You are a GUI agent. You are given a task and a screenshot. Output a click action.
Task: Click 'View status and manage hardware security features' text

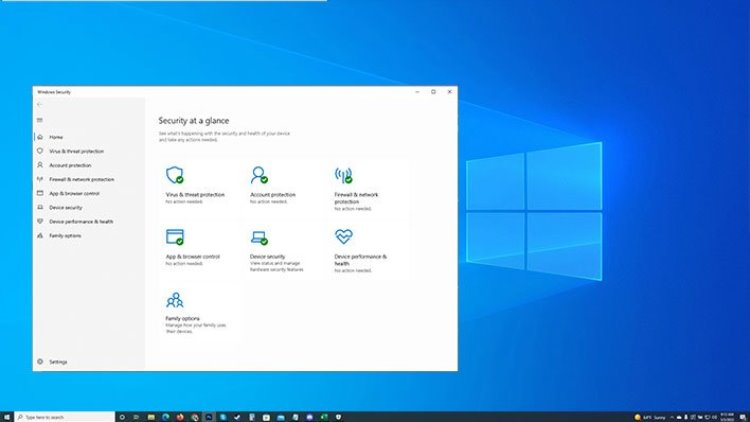pos(276,267)
